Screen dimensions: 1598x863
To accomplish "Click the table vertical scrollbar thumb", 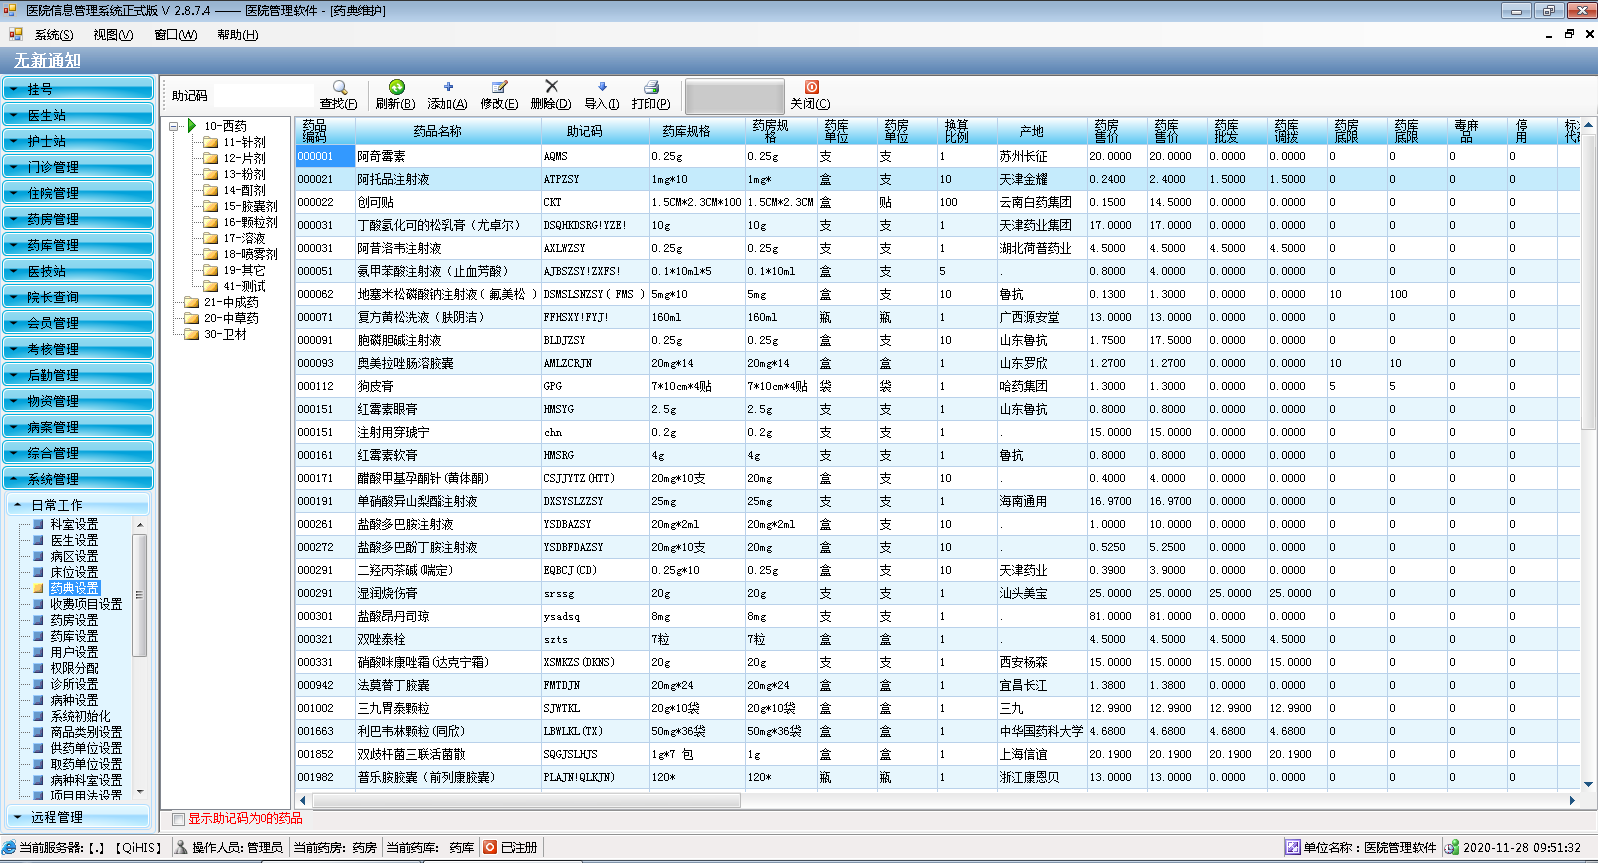I will 1588,281.
